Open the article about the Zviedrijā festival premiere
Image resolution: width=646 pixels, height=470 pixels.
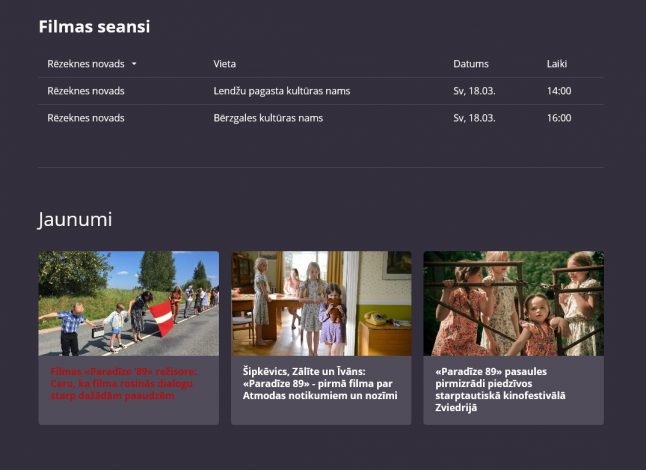pyautogui.click(x=501, y=389)
